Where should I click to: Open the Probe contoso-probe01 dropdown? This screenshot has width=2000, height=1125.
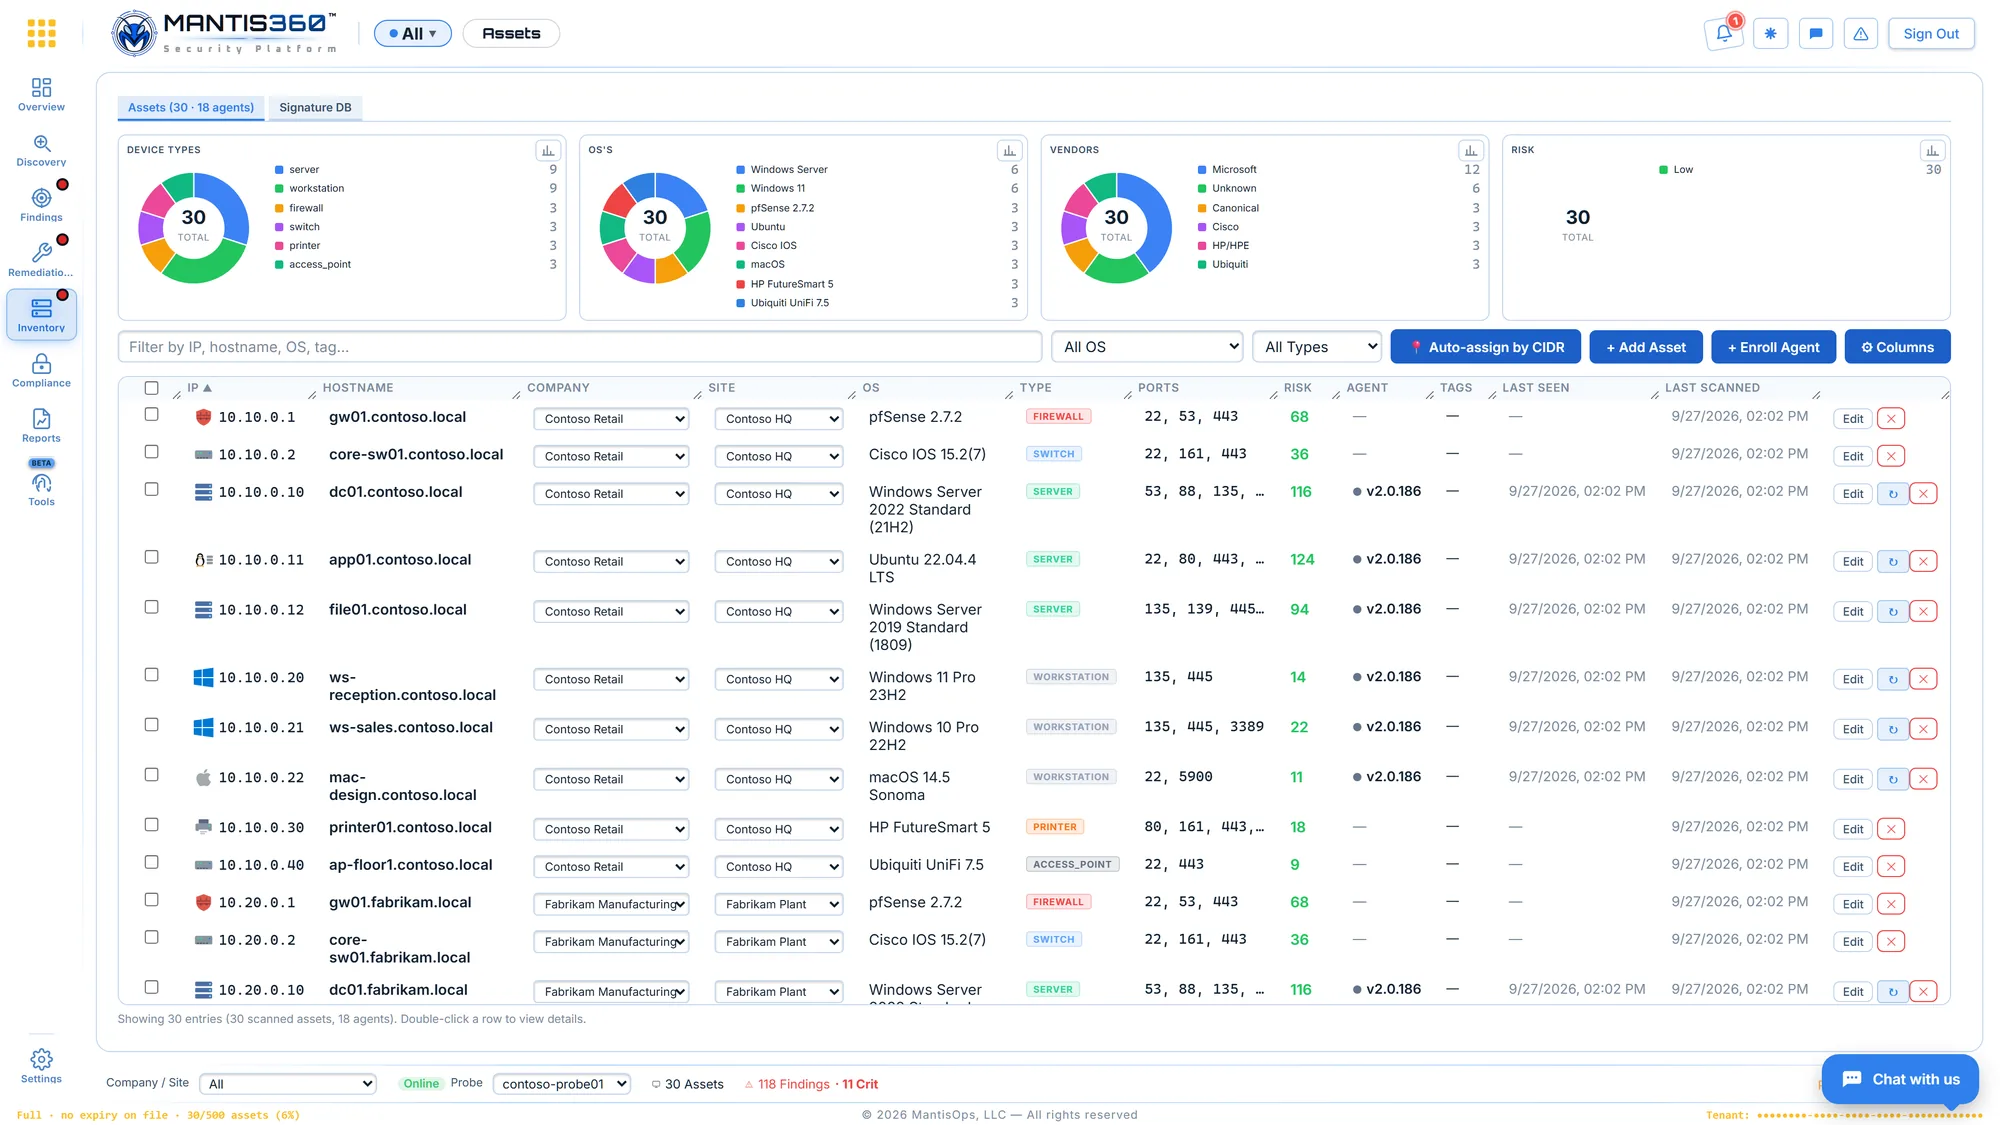point(562,1084)
